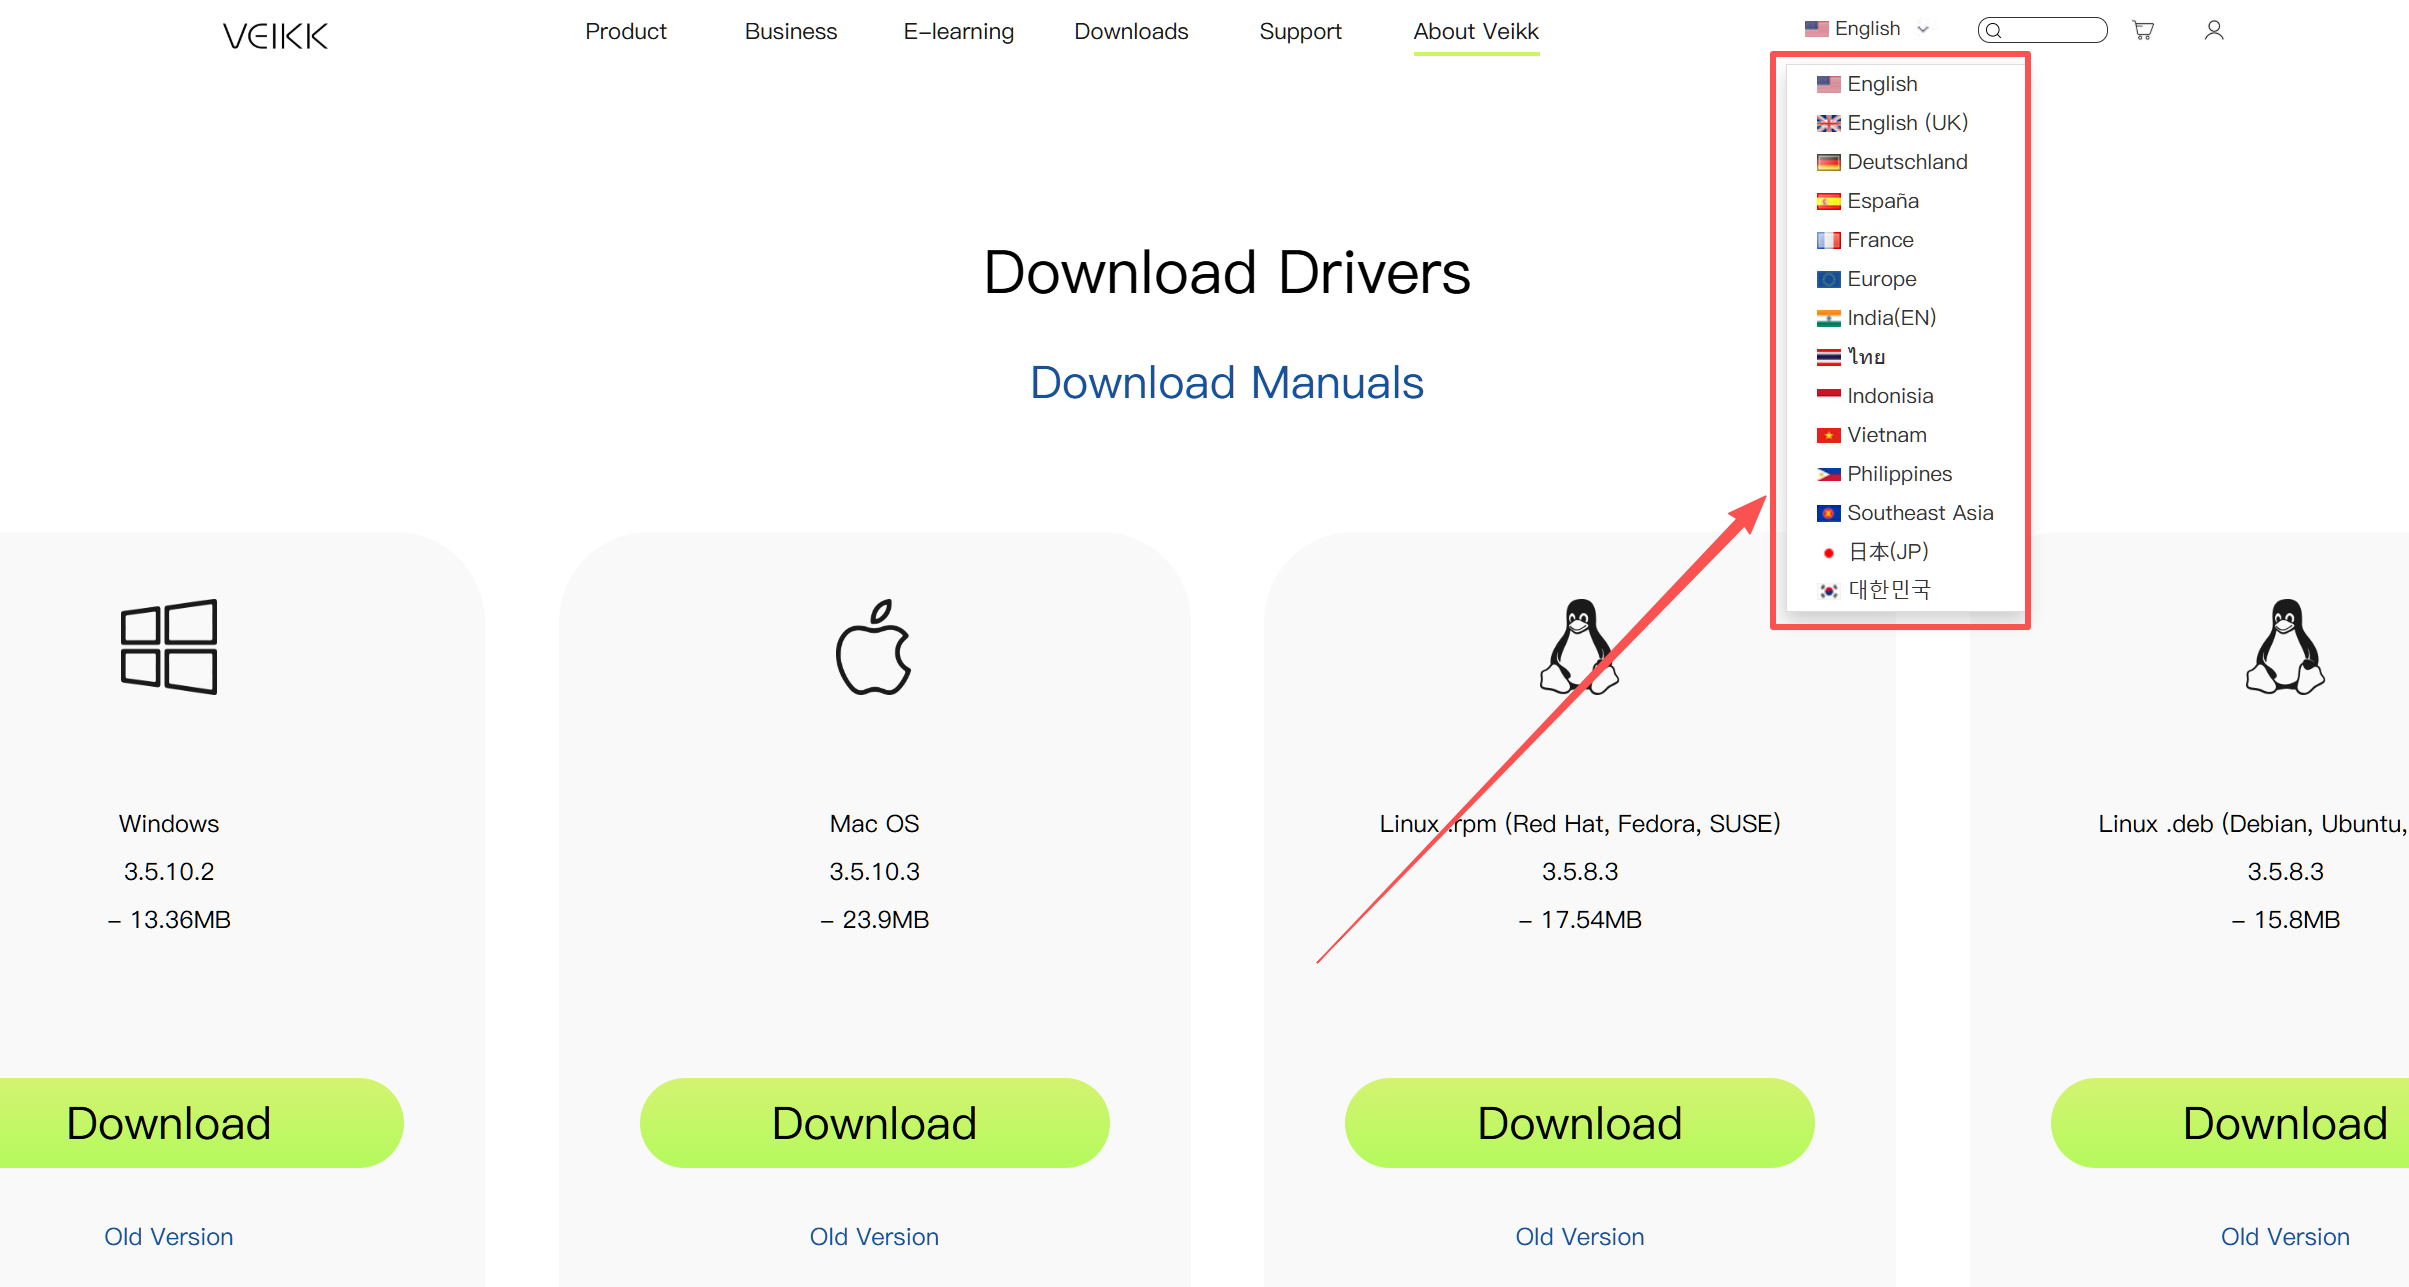Click the Windows version 3.5.10.2 text
The width and height of the screenshot is (2409, 1287).
tap(169, 872)
